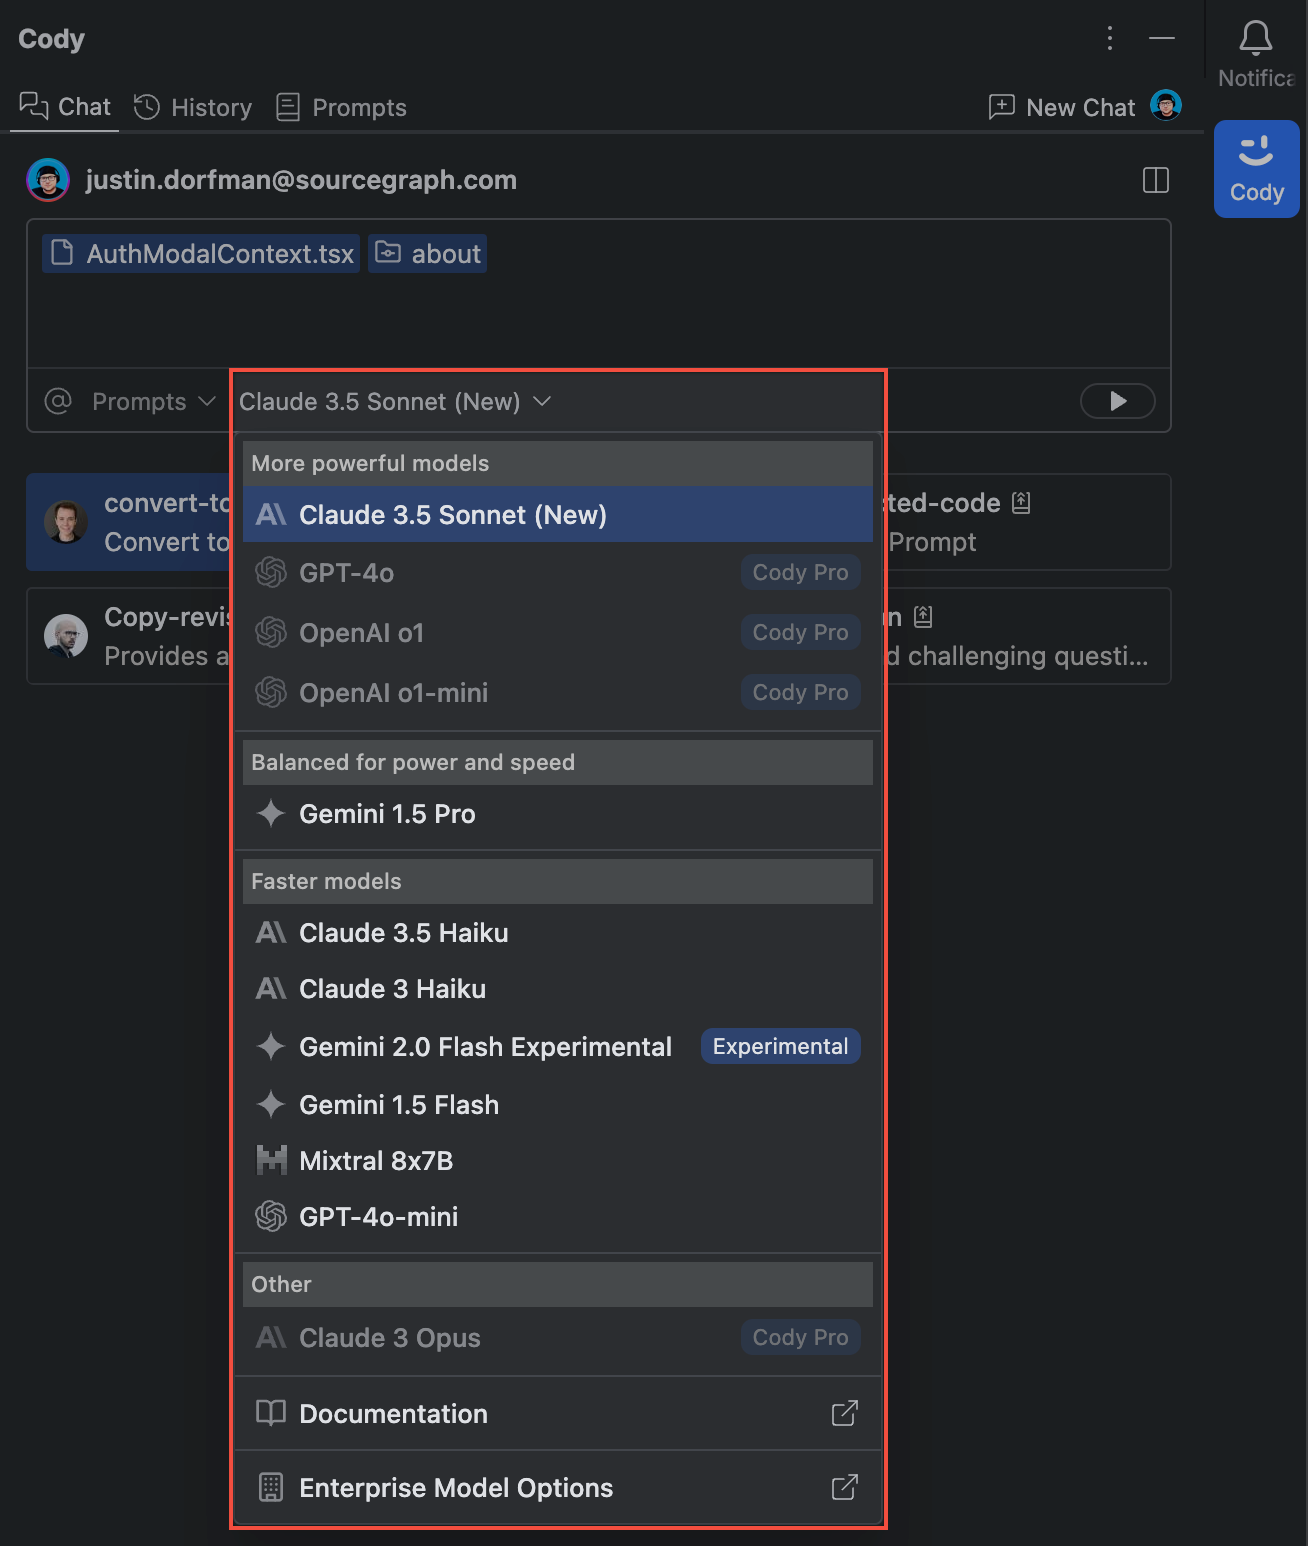Click the More powerful models header

(558, 463)
